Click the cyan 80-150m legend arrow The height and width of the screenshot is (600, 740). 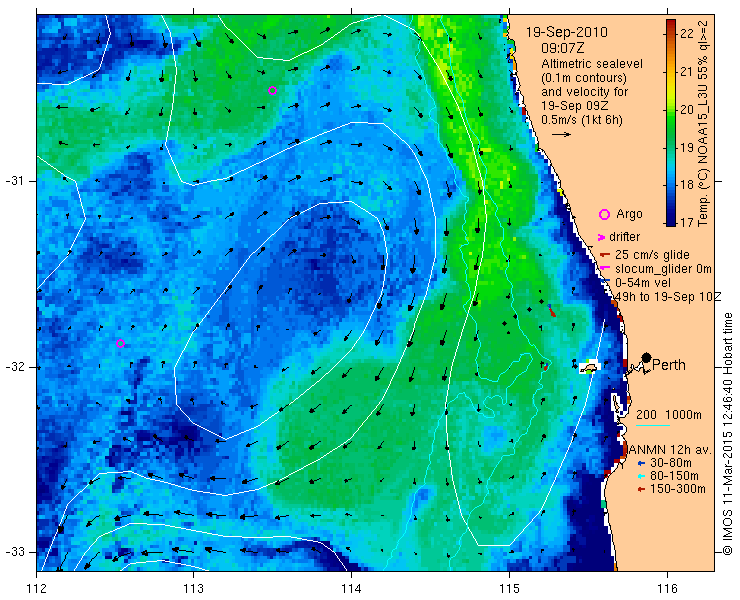[641, 476]
